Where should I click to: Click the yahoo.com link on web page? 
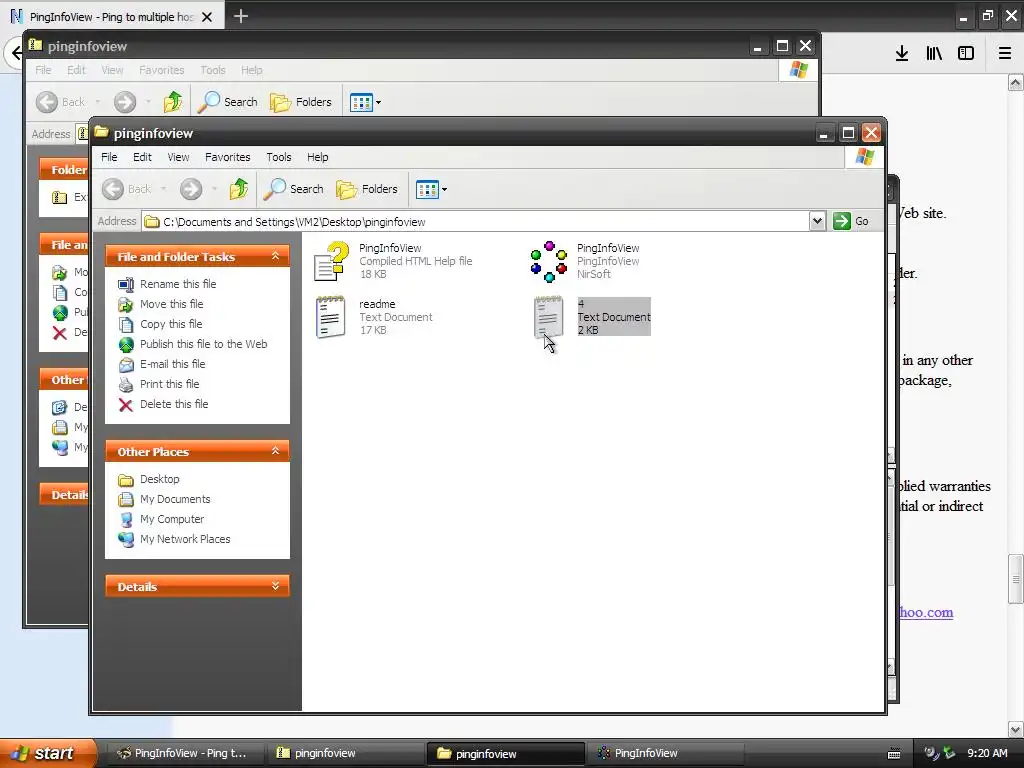click(925, 612)
